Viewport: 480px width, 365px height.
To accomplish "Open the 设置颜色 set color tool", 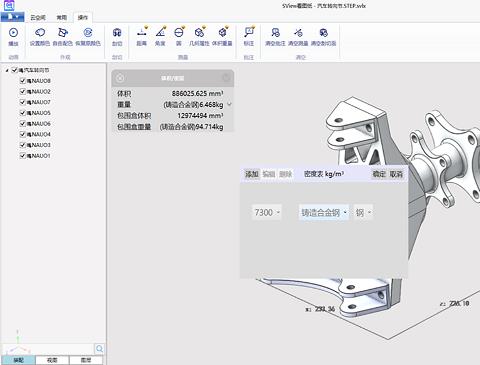I will [40, 33].
